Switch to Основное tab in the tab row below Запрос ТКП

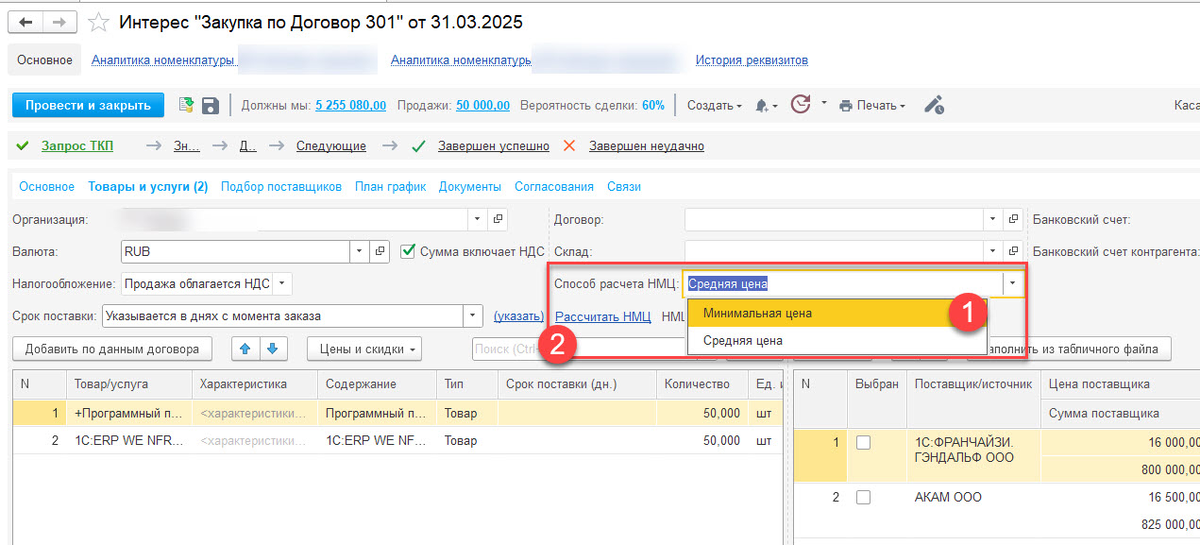47,186
